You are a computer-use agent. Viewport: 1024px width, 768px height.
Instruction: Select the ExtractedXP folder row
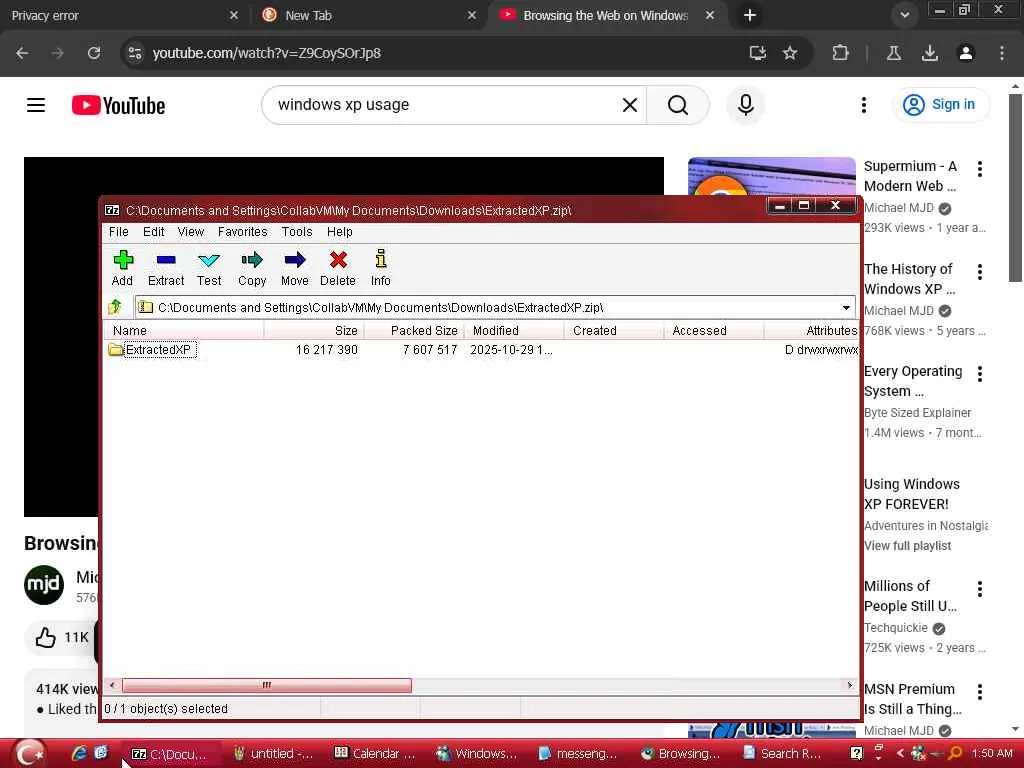(482, 350)
